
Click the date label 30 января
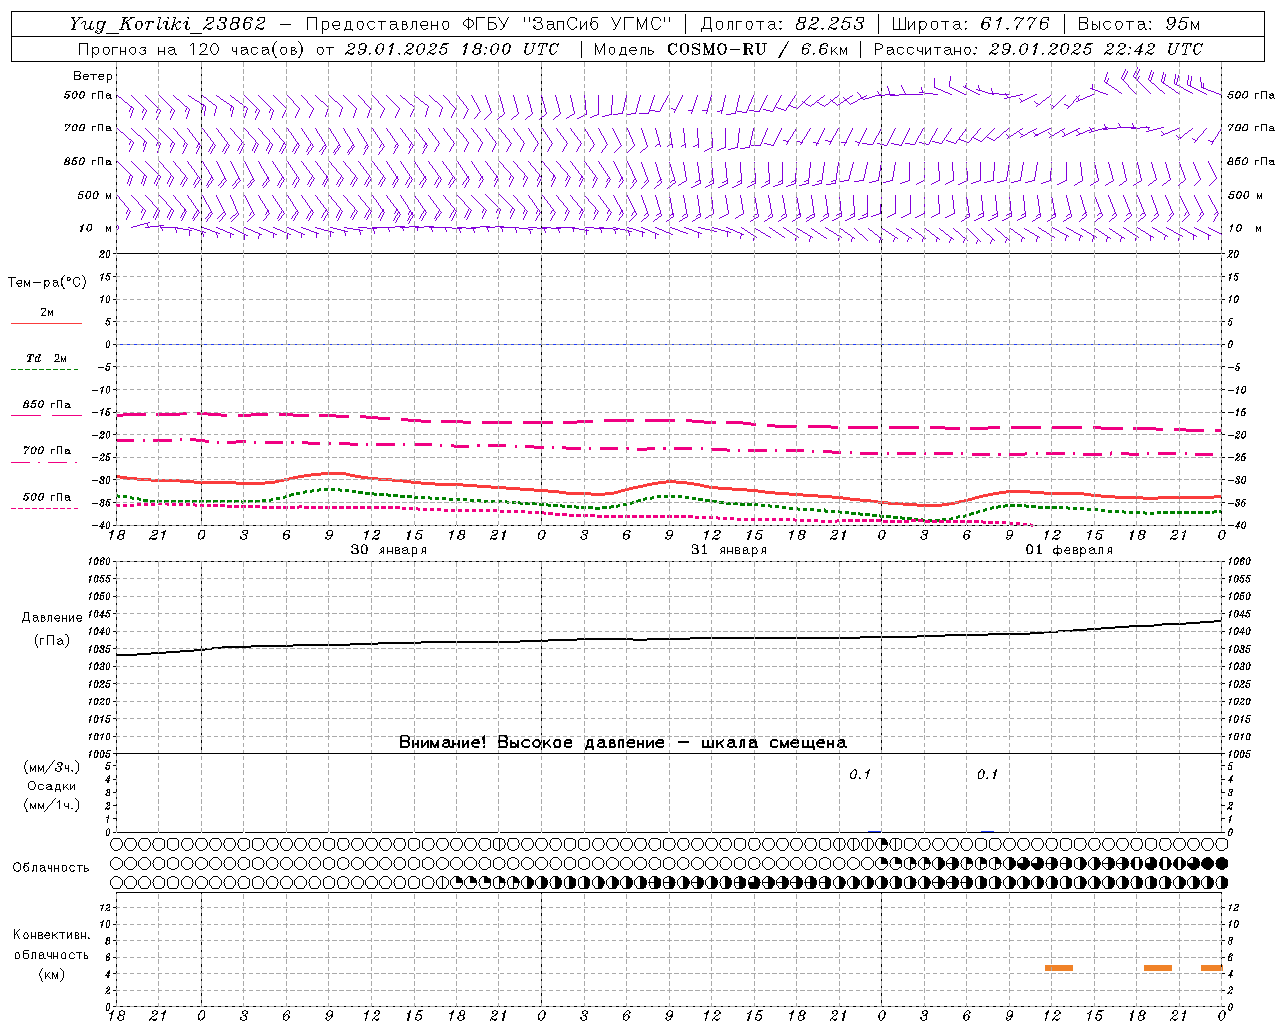[x=389, y=550]
